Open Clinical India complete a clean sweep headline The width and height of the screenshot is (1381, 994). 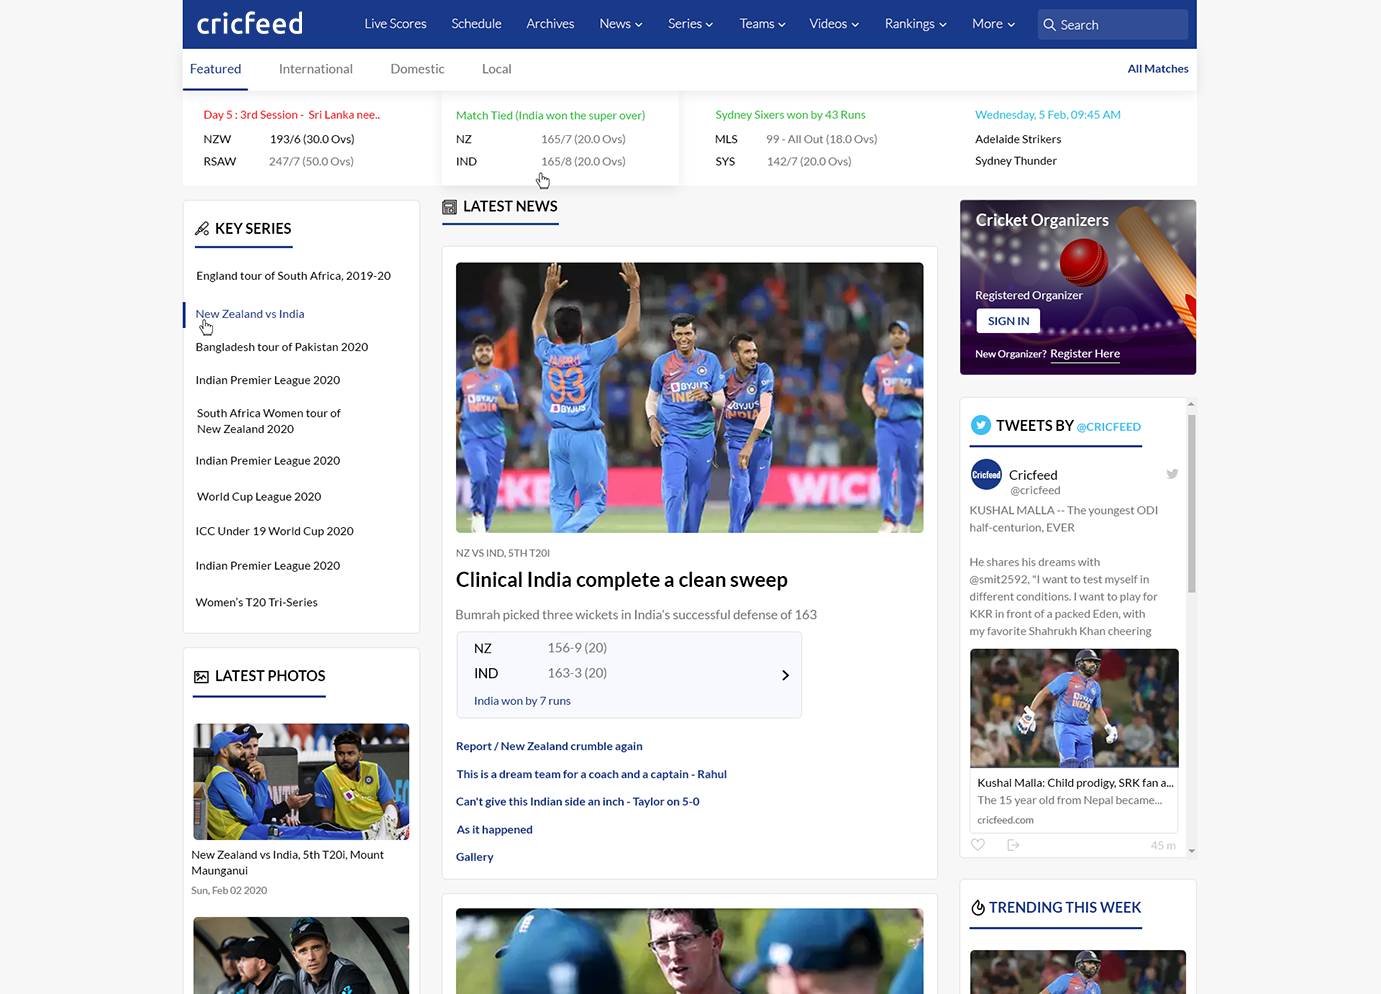(x=622, y=580)
